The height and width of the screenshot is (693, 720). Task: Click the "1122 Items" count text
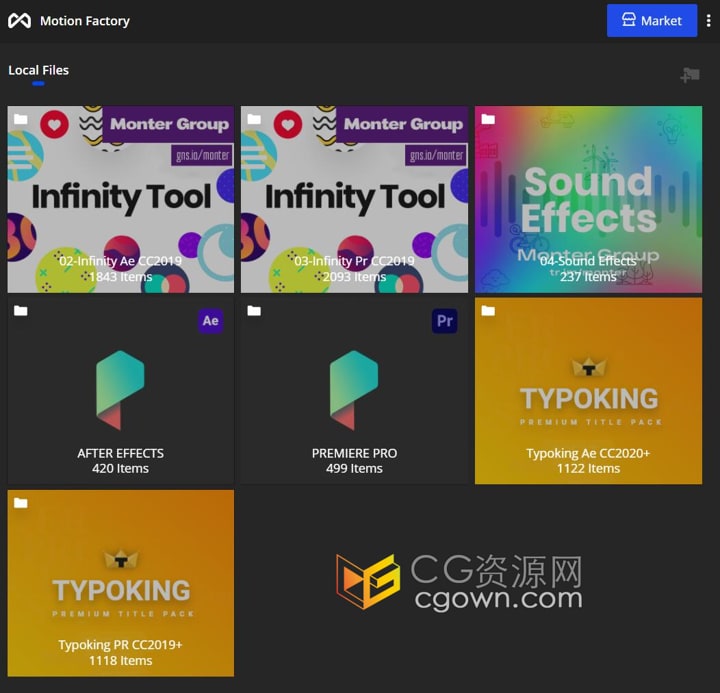tap(588, 468)
